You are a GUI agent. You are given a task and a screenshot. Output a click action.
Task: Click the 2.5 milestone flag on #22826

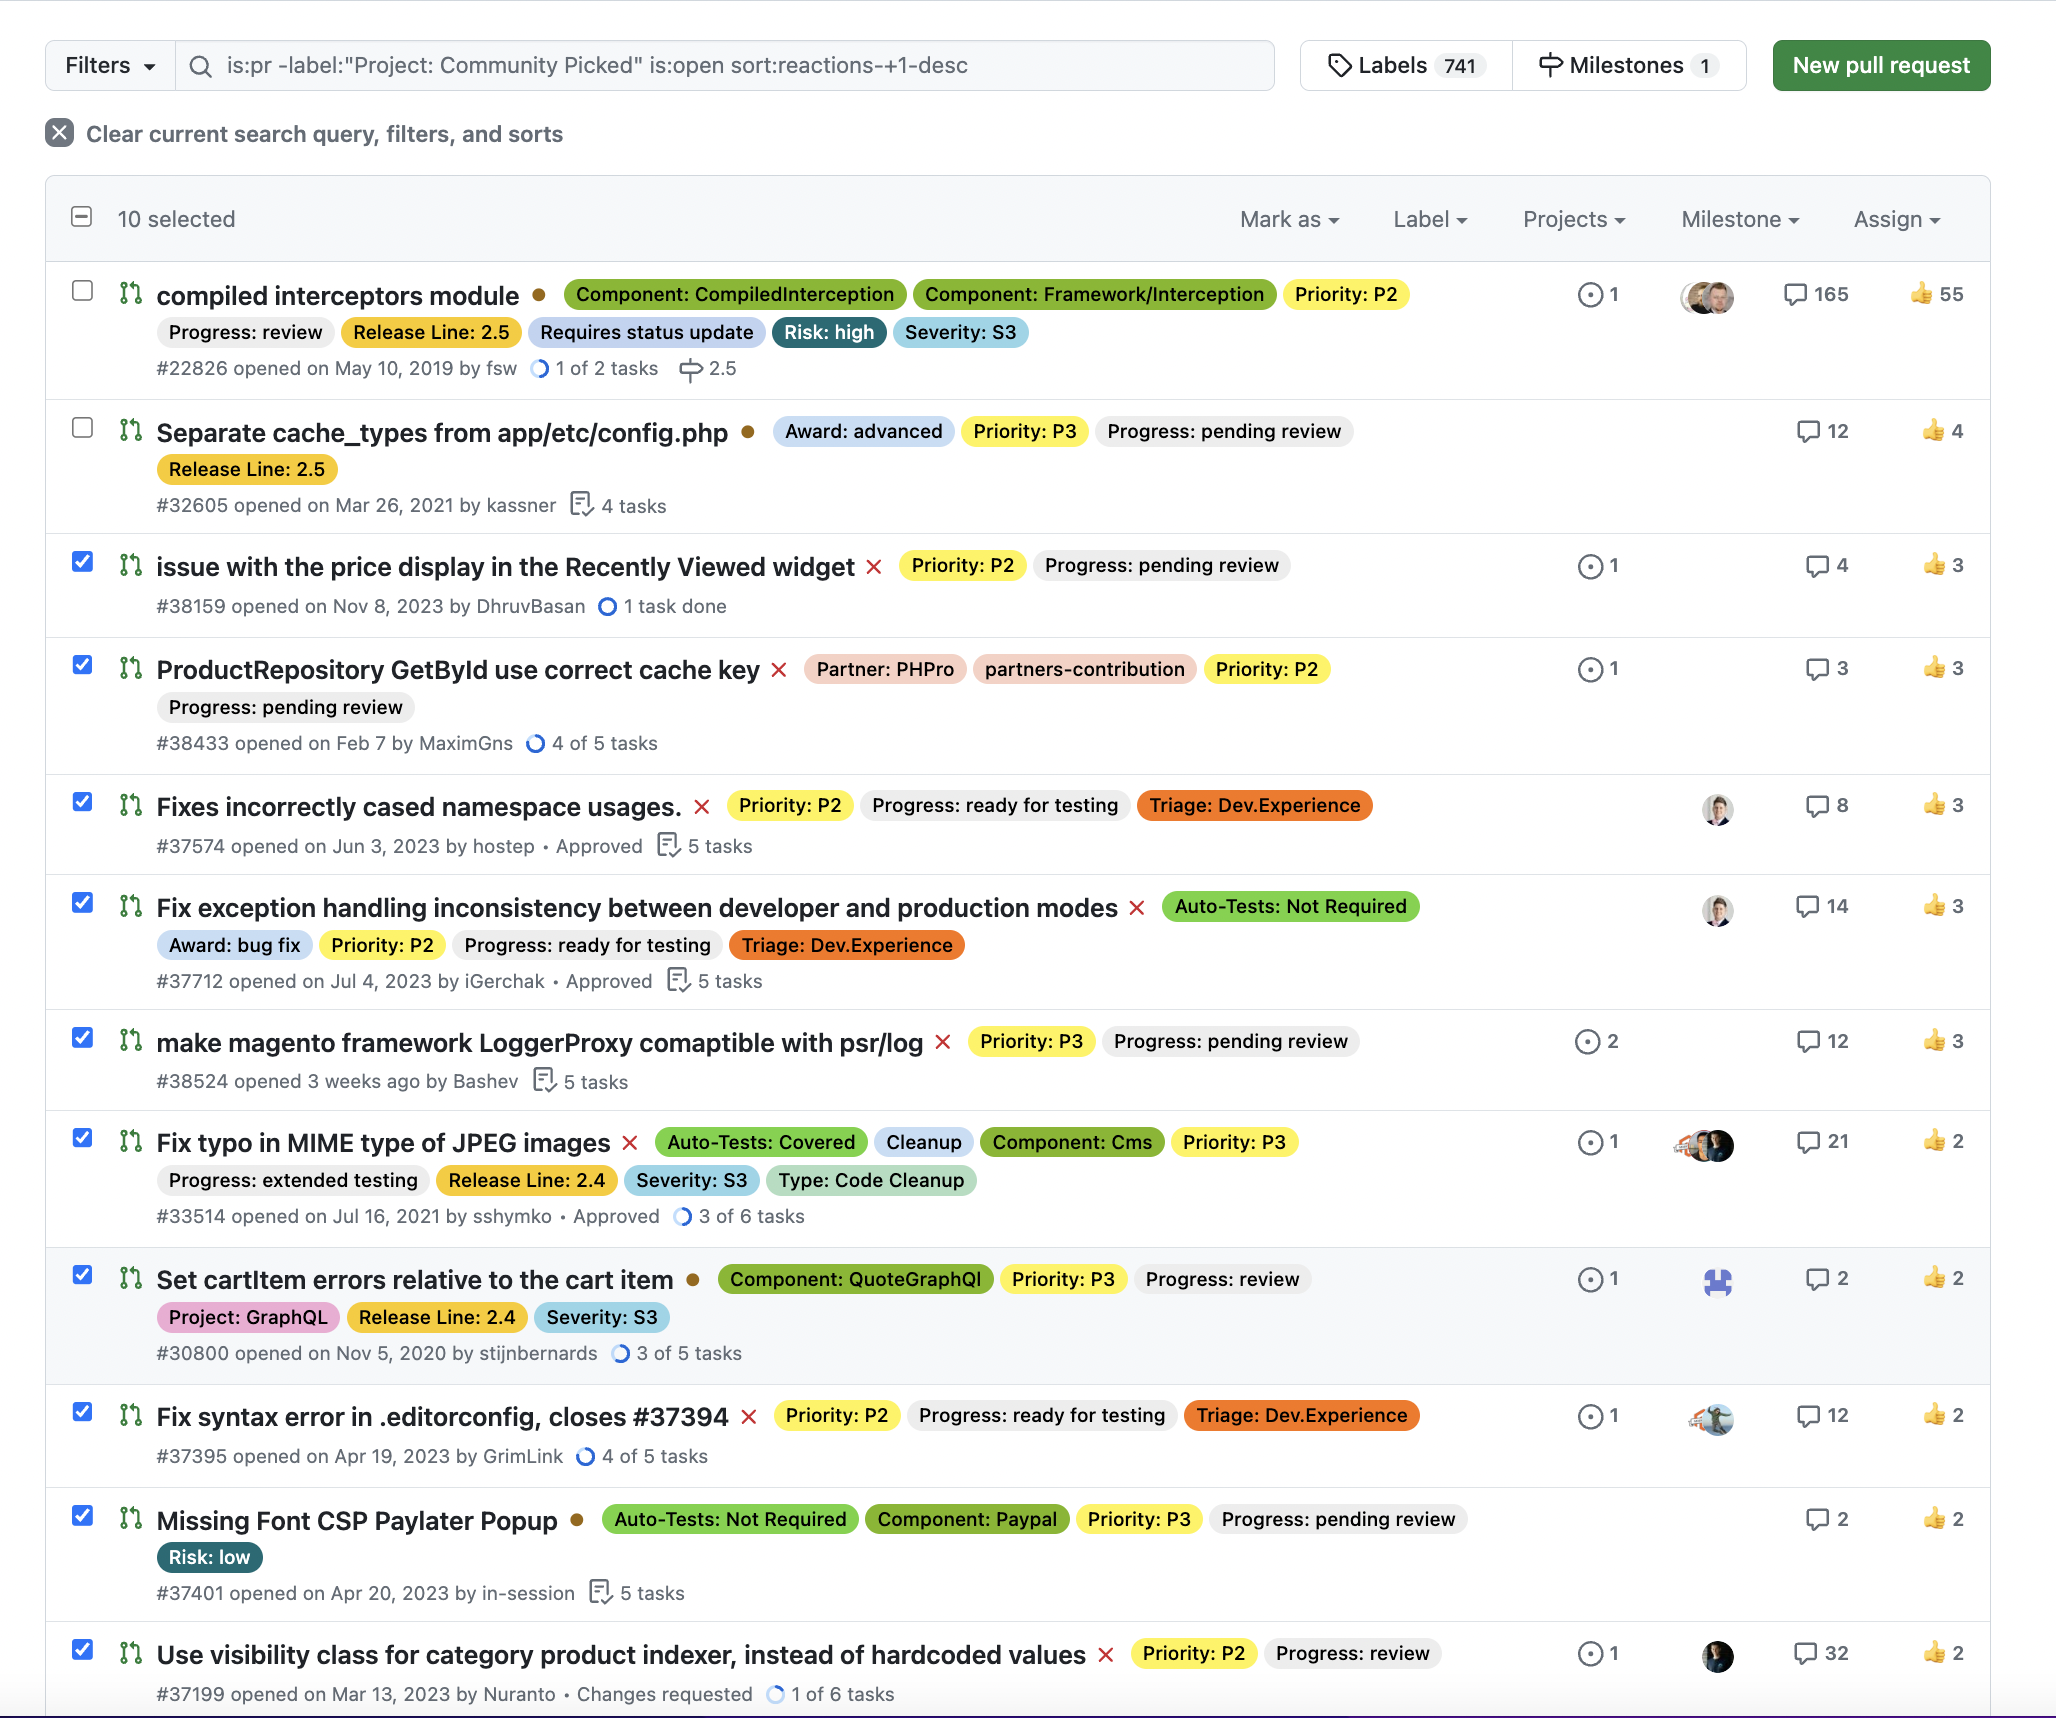[x=708, y=369]
